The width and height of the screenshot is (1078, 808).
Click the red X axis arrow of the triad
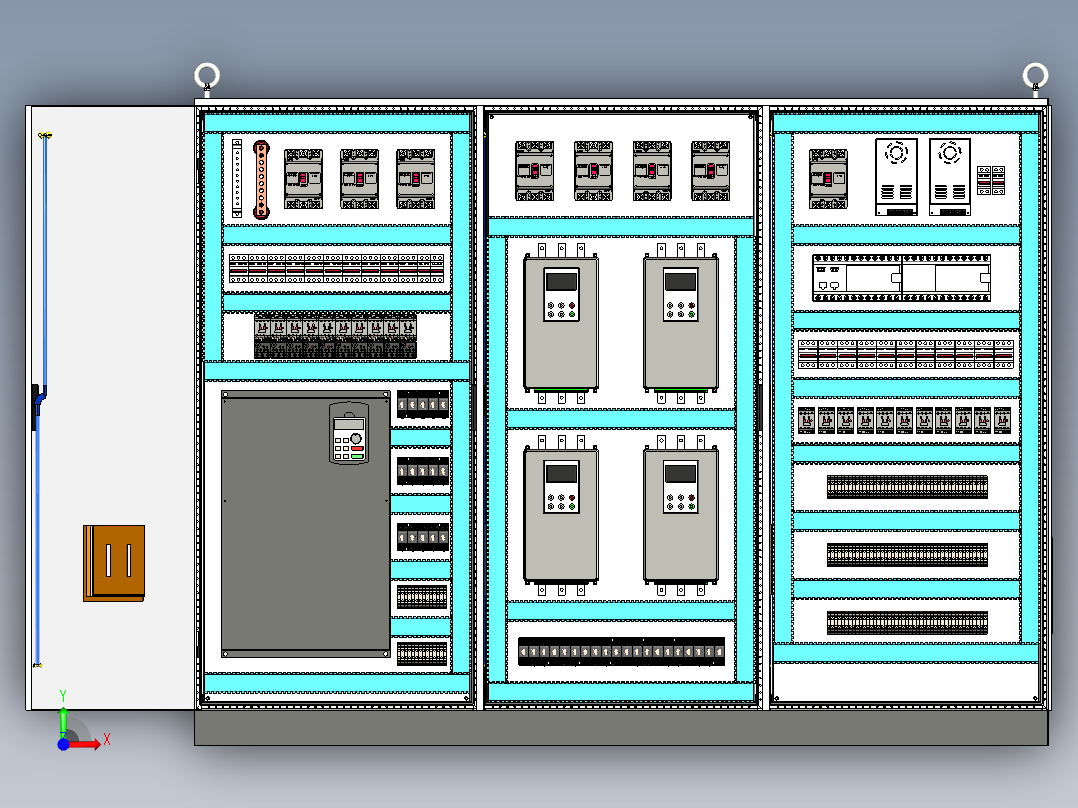tap(86, 743)
